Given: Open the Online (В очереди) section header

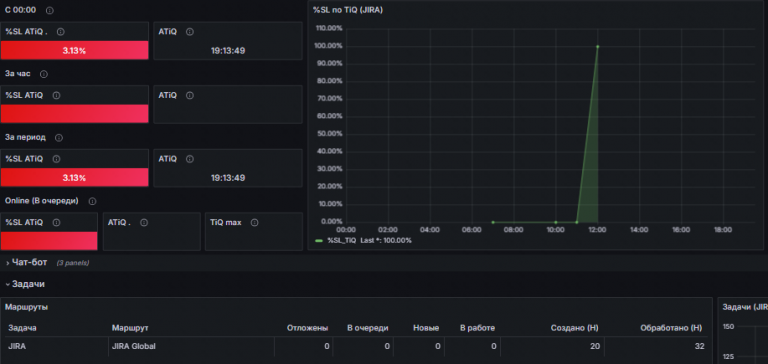Looking at the screenshot, I should (x=42, y=201).
